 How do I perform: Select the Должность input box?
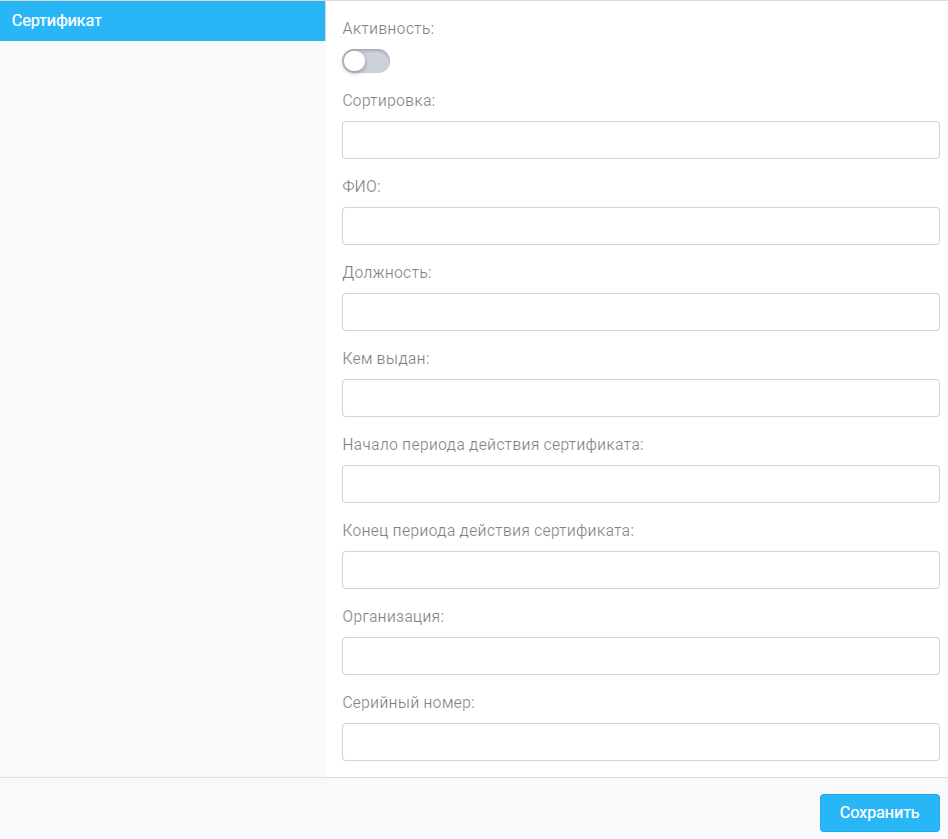[640, 312]
